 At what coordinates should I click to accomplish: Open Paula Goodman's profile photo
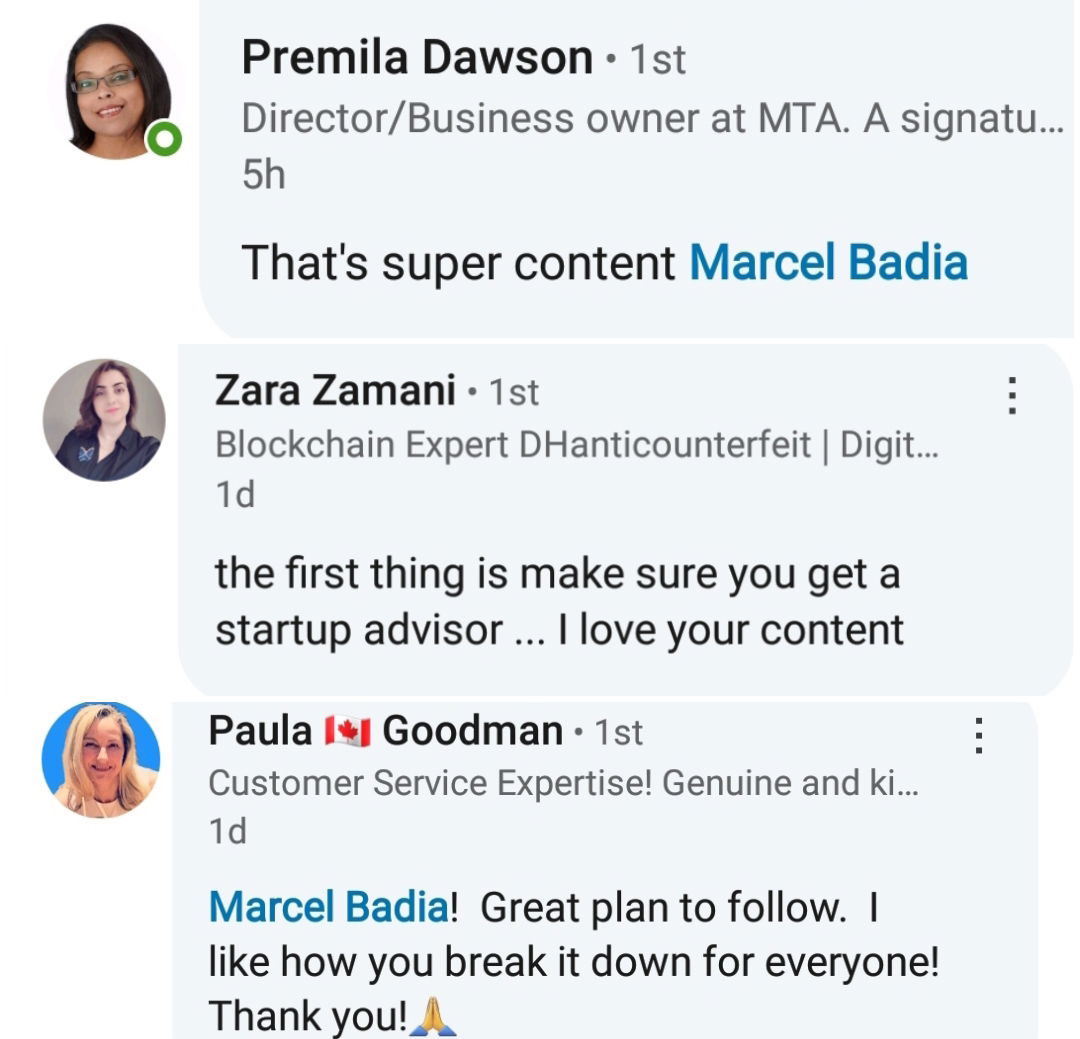click(100, 760)
